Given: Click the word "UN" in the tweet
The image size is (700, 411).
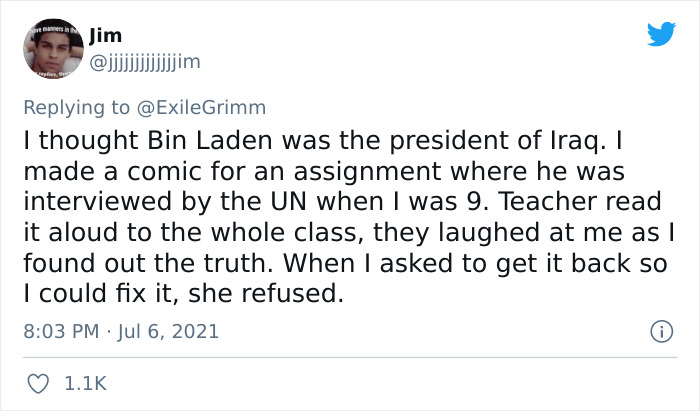Looking at the screenshot, I should (x=289, y=202).
